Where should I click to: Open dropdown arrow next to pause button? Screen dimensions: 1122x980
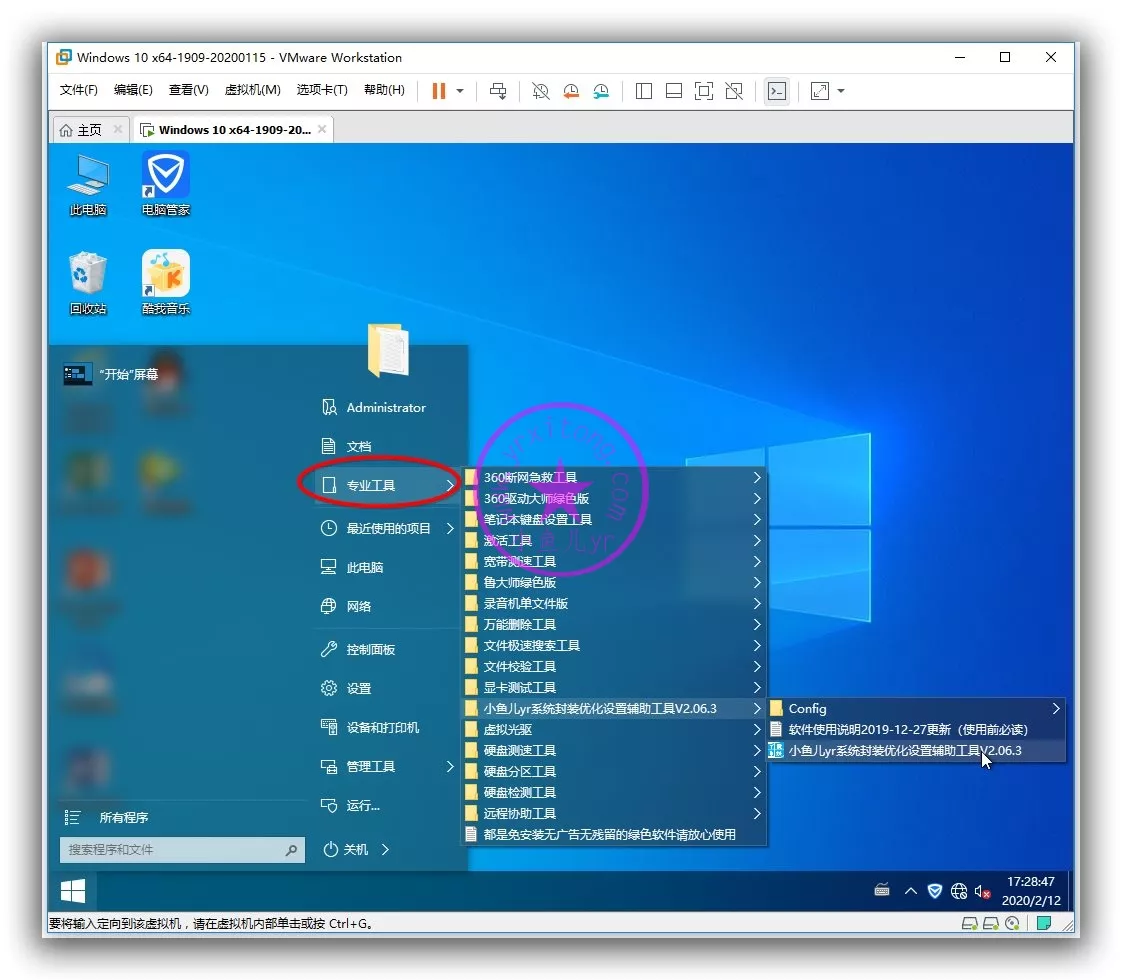click(460, 91)
